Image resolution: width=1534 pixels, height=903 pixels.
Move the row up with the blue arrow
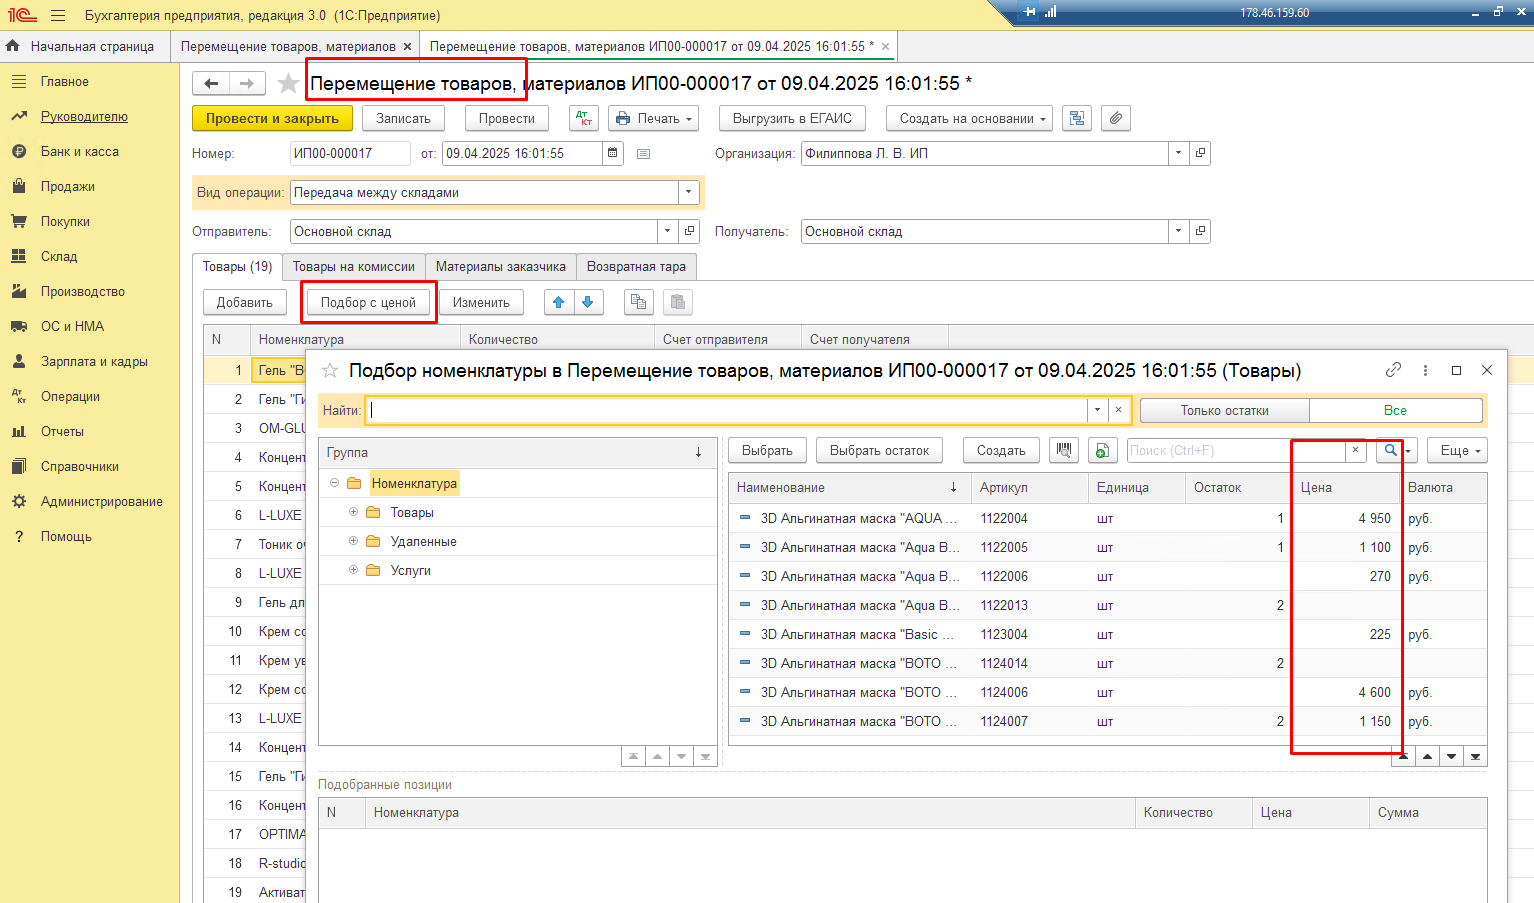(x=559, y=302)
